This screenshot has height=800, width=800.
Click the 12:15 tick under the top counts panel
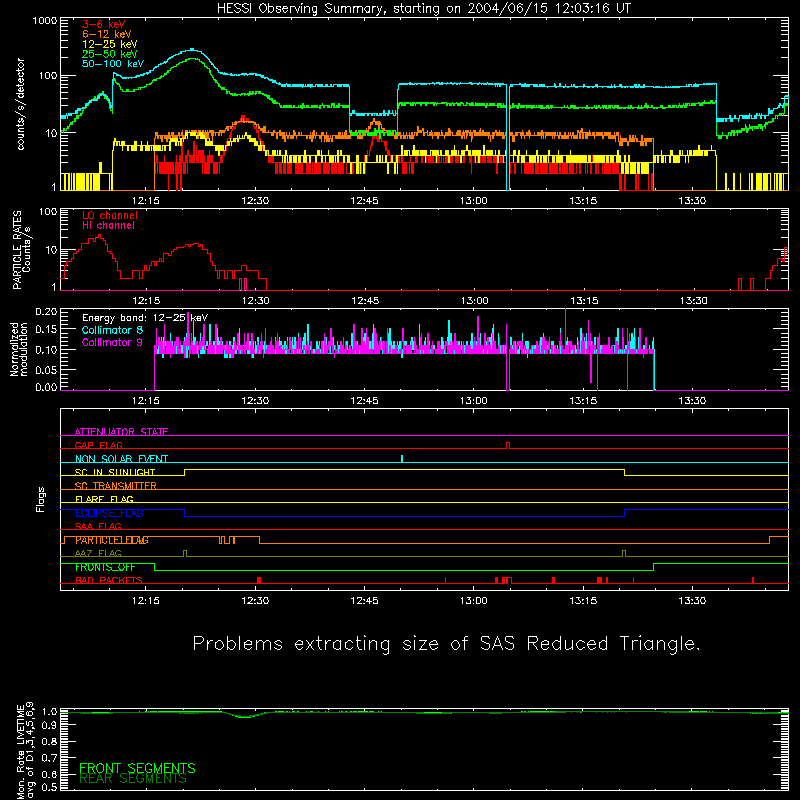tap(146, 201)
